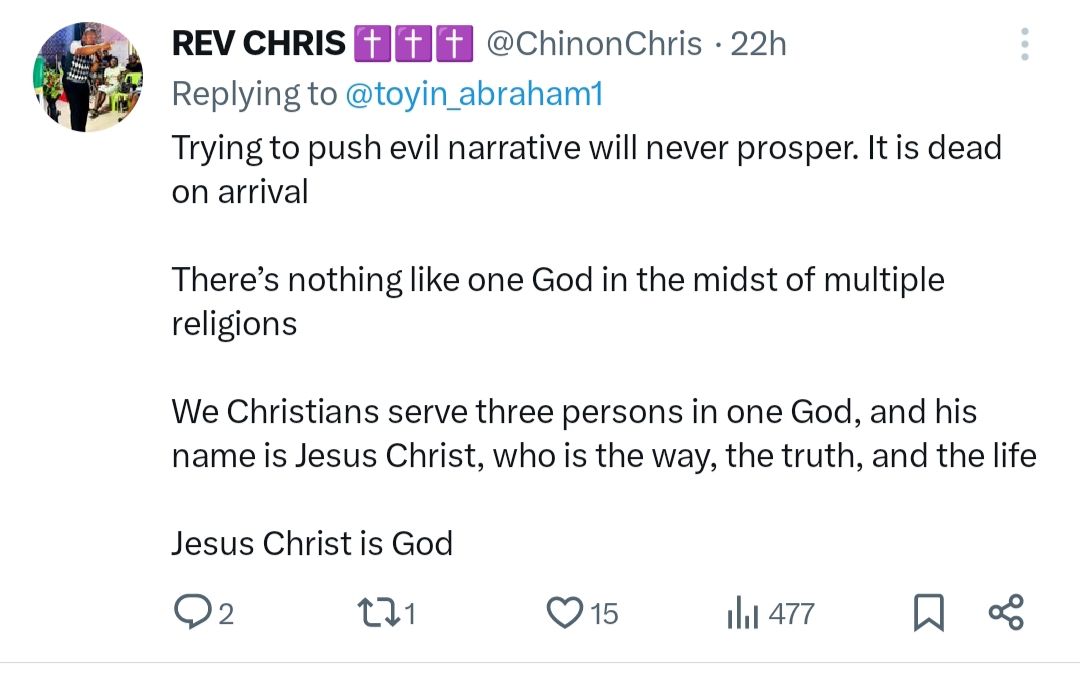1080x673 pixels.
Task: Click the reply count 2
Action: tap(225, 613)
